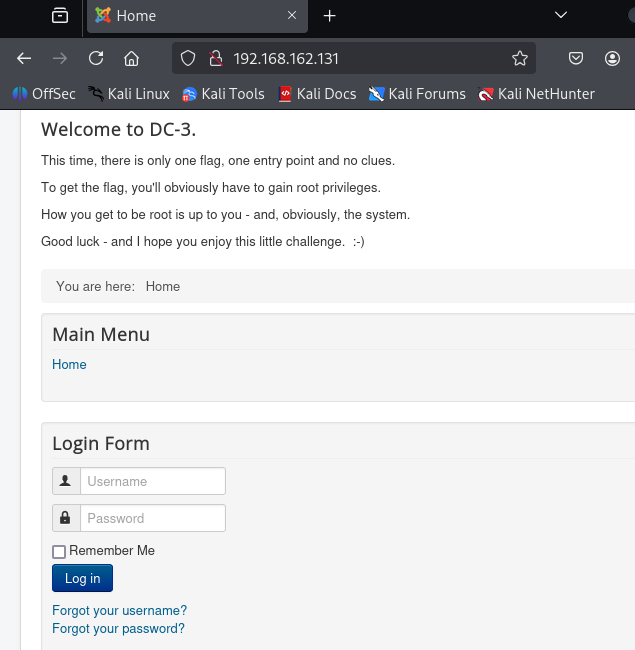Image resolution: width=635 pixels, height=650 pixels.
Task: Reload the page with the refresh icon
Action: pos(96,58)
